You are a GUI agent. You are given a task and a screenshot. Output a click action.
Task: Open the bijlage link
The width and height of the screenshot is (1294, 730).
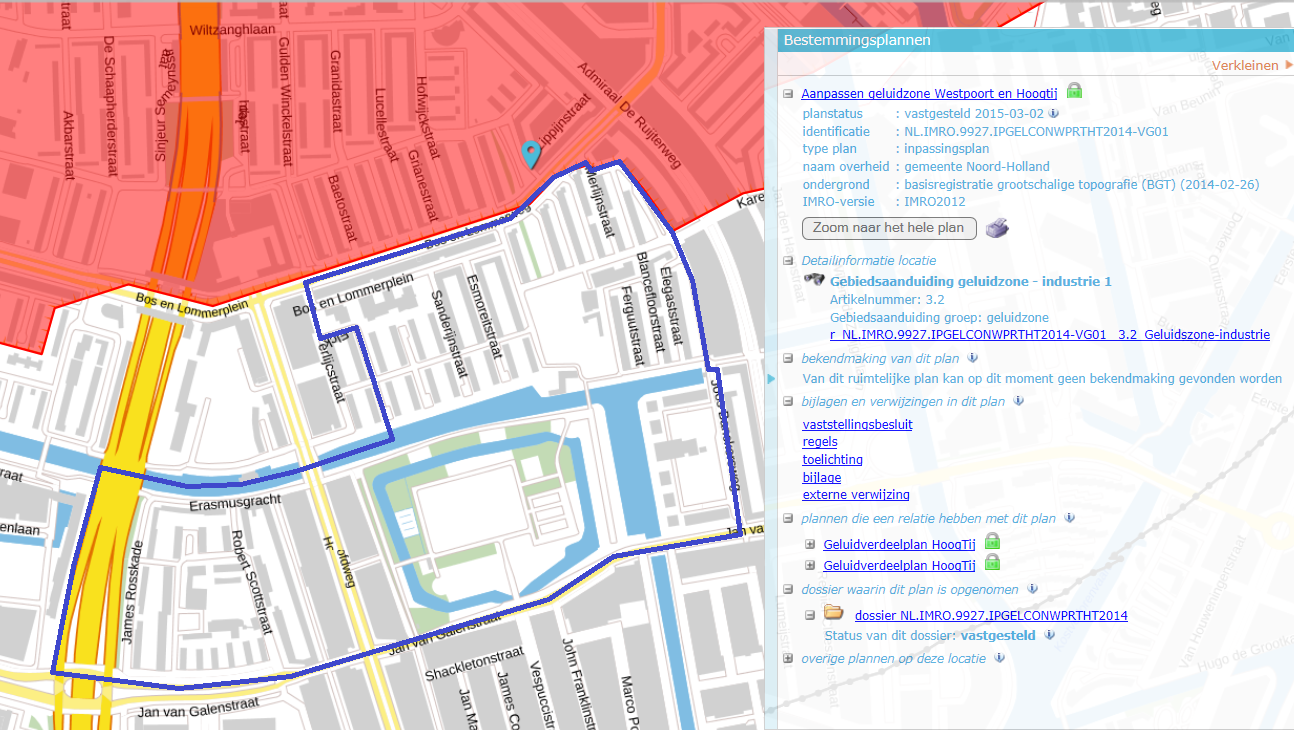pyautogui.click(x=821, y=478)
